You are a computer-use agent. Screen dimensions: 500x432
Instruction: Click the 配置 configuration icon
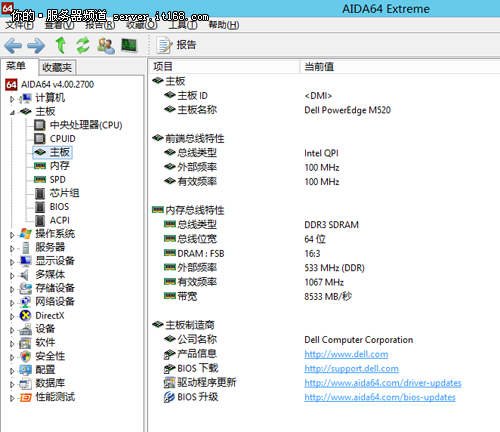click(x=26, y=370)
